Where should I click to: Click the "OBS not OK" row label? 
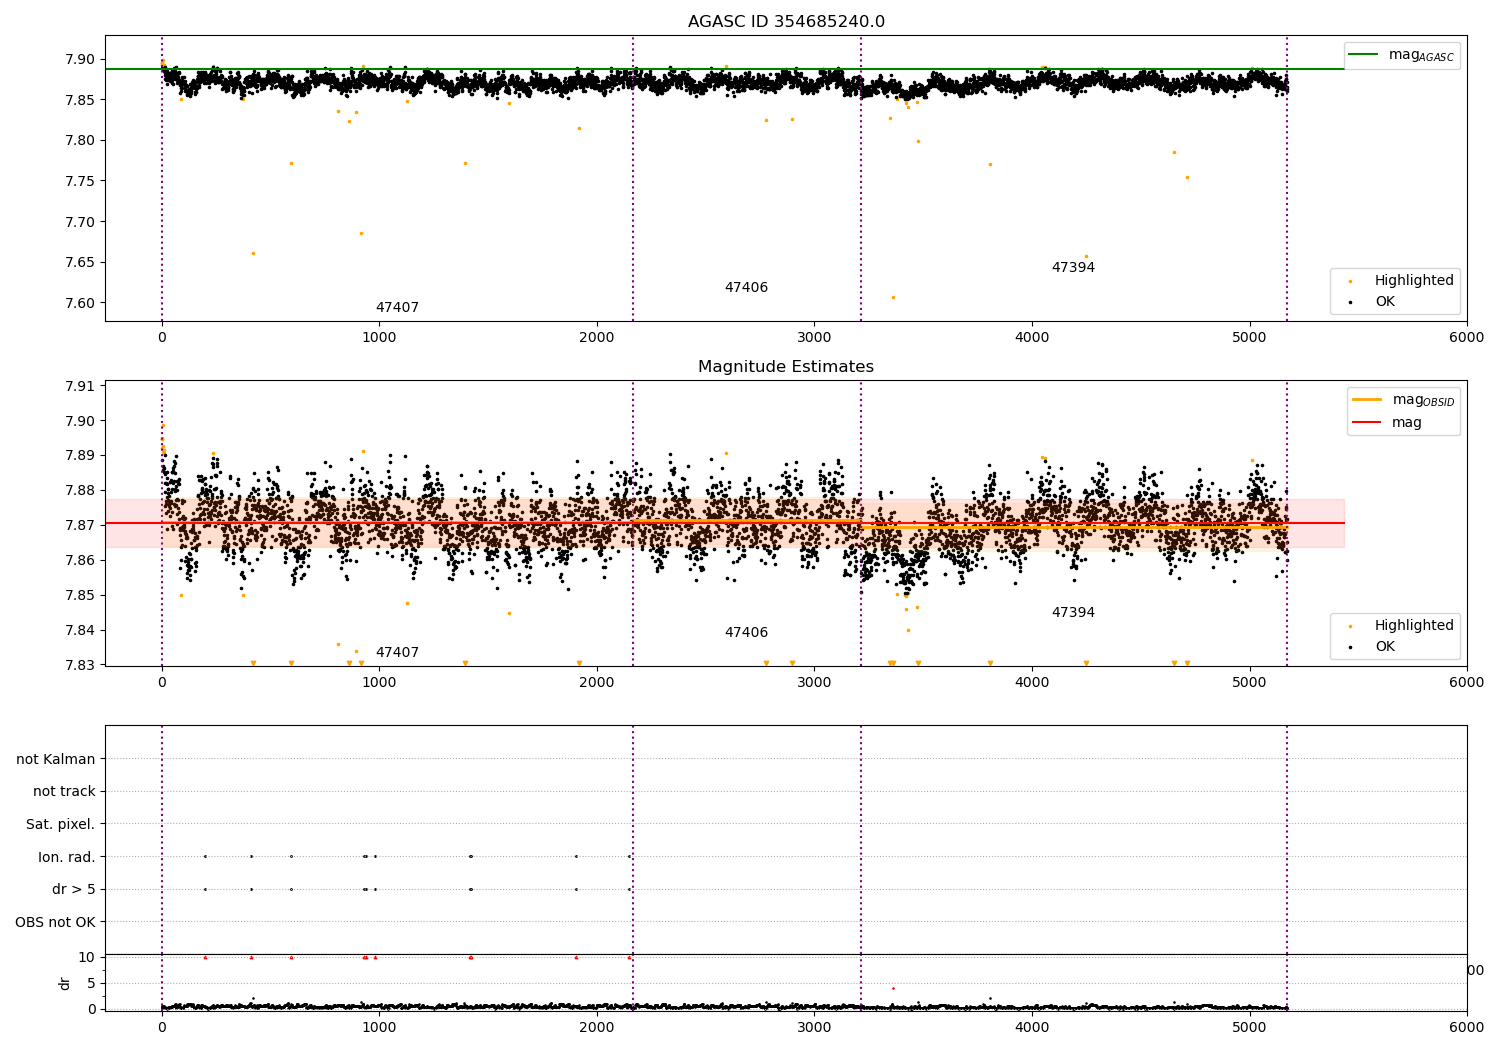[55, 922]
